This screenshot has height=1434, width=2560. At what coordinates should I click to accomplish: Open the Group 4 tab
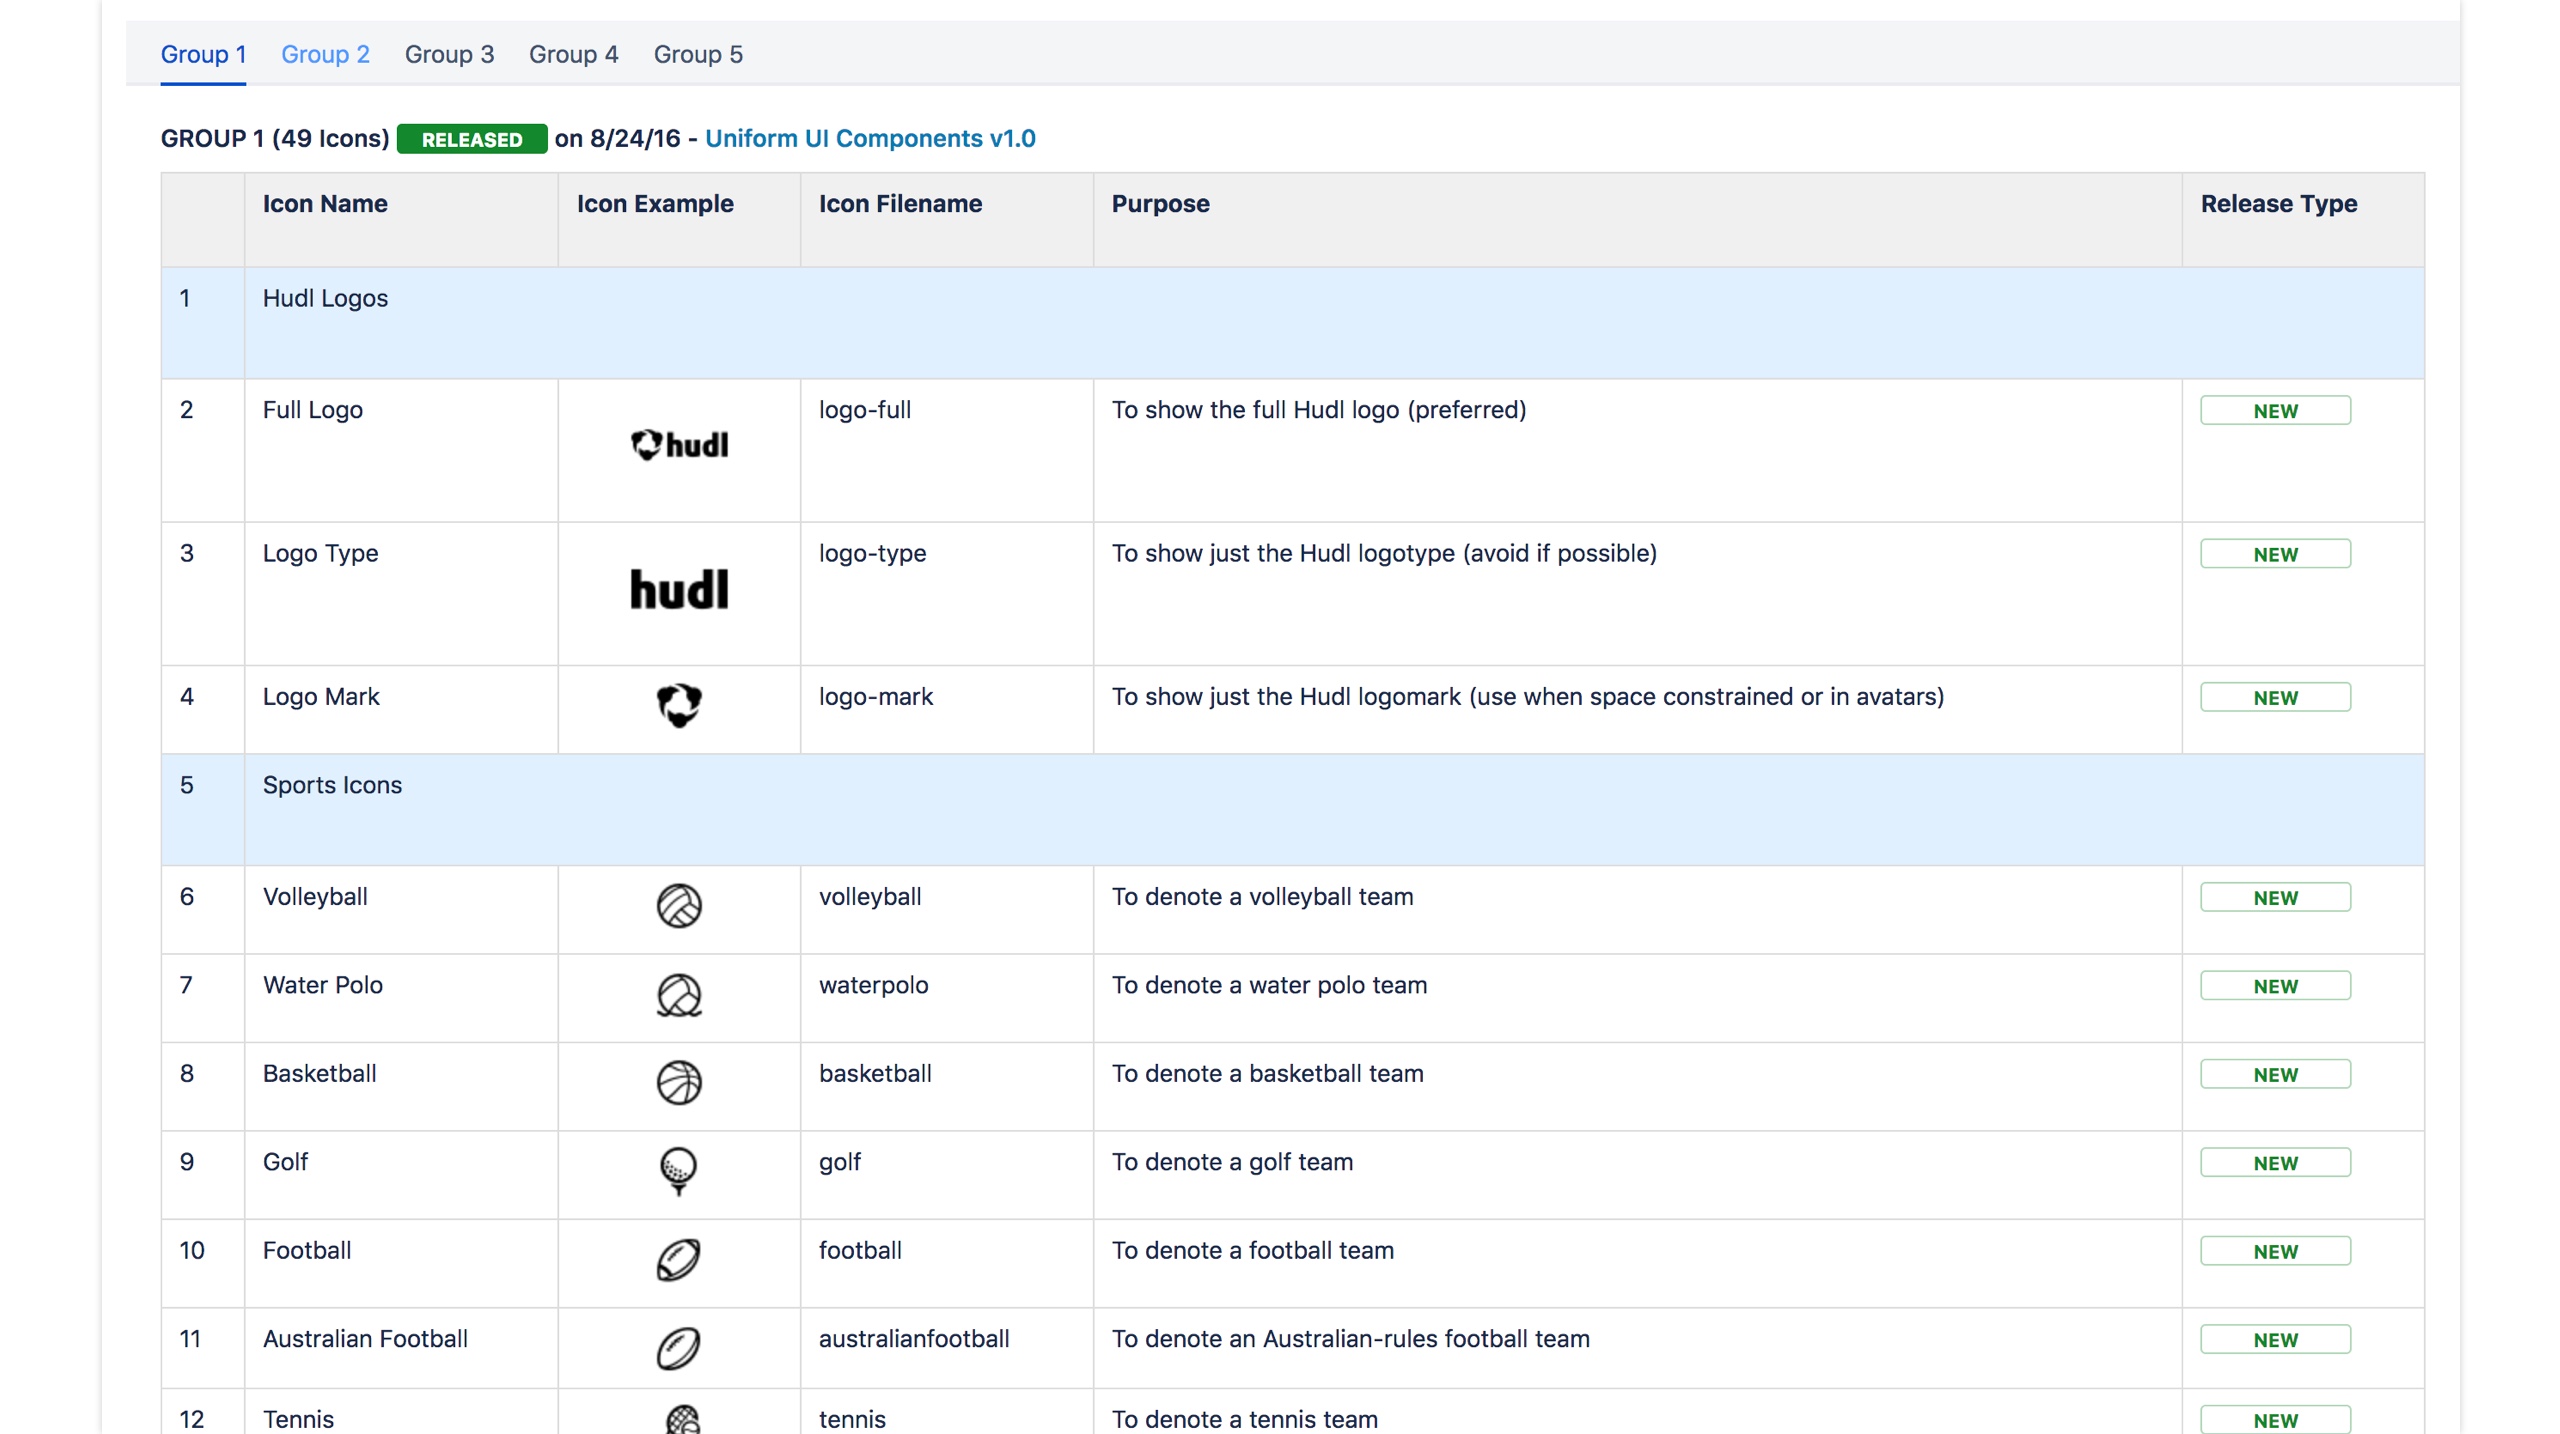[x=573, y=54]
